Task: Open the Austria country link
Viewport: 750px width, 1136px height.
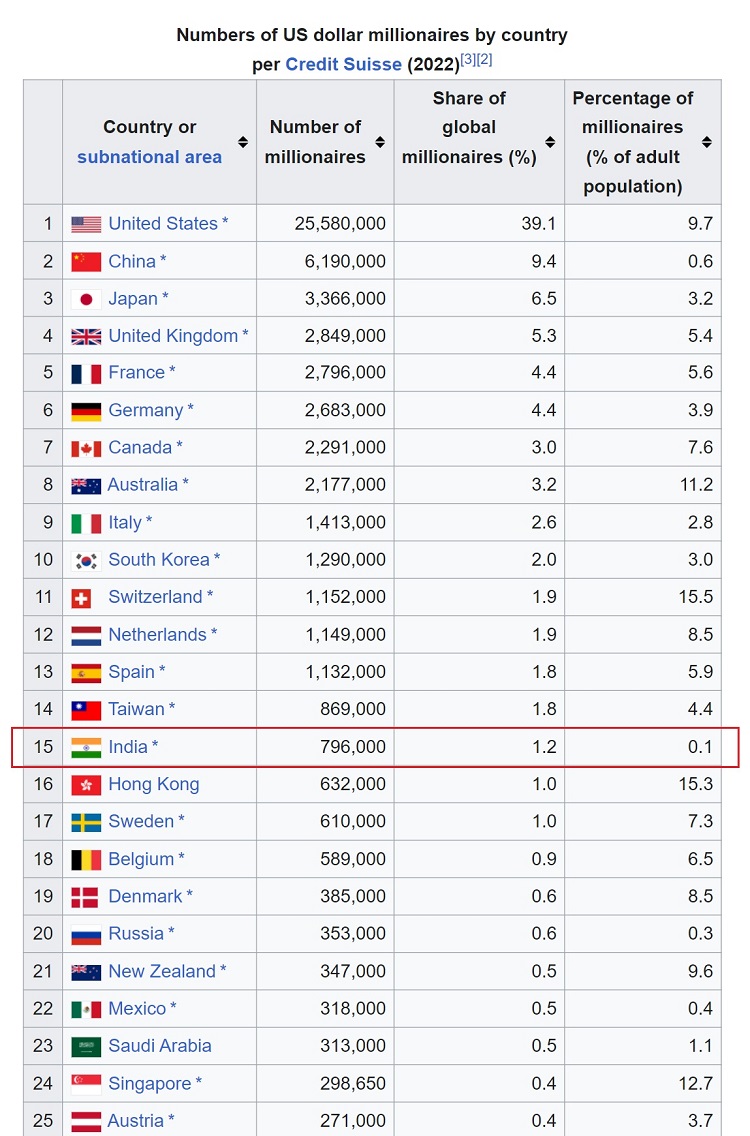Action: pyautogui.click(x=136, y=1121)
